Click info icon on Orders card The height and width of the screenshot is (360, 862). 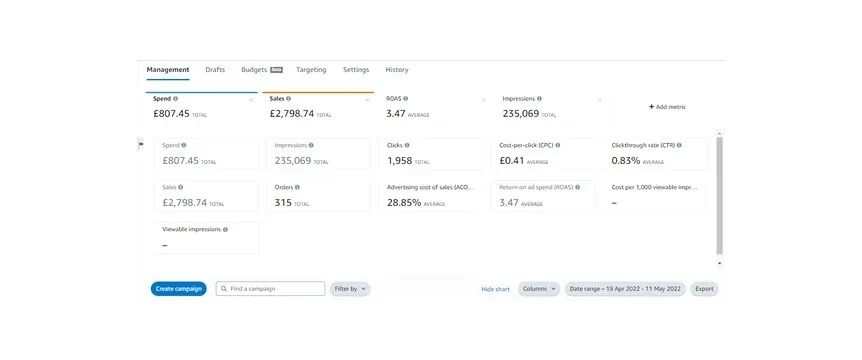point(297,187)
